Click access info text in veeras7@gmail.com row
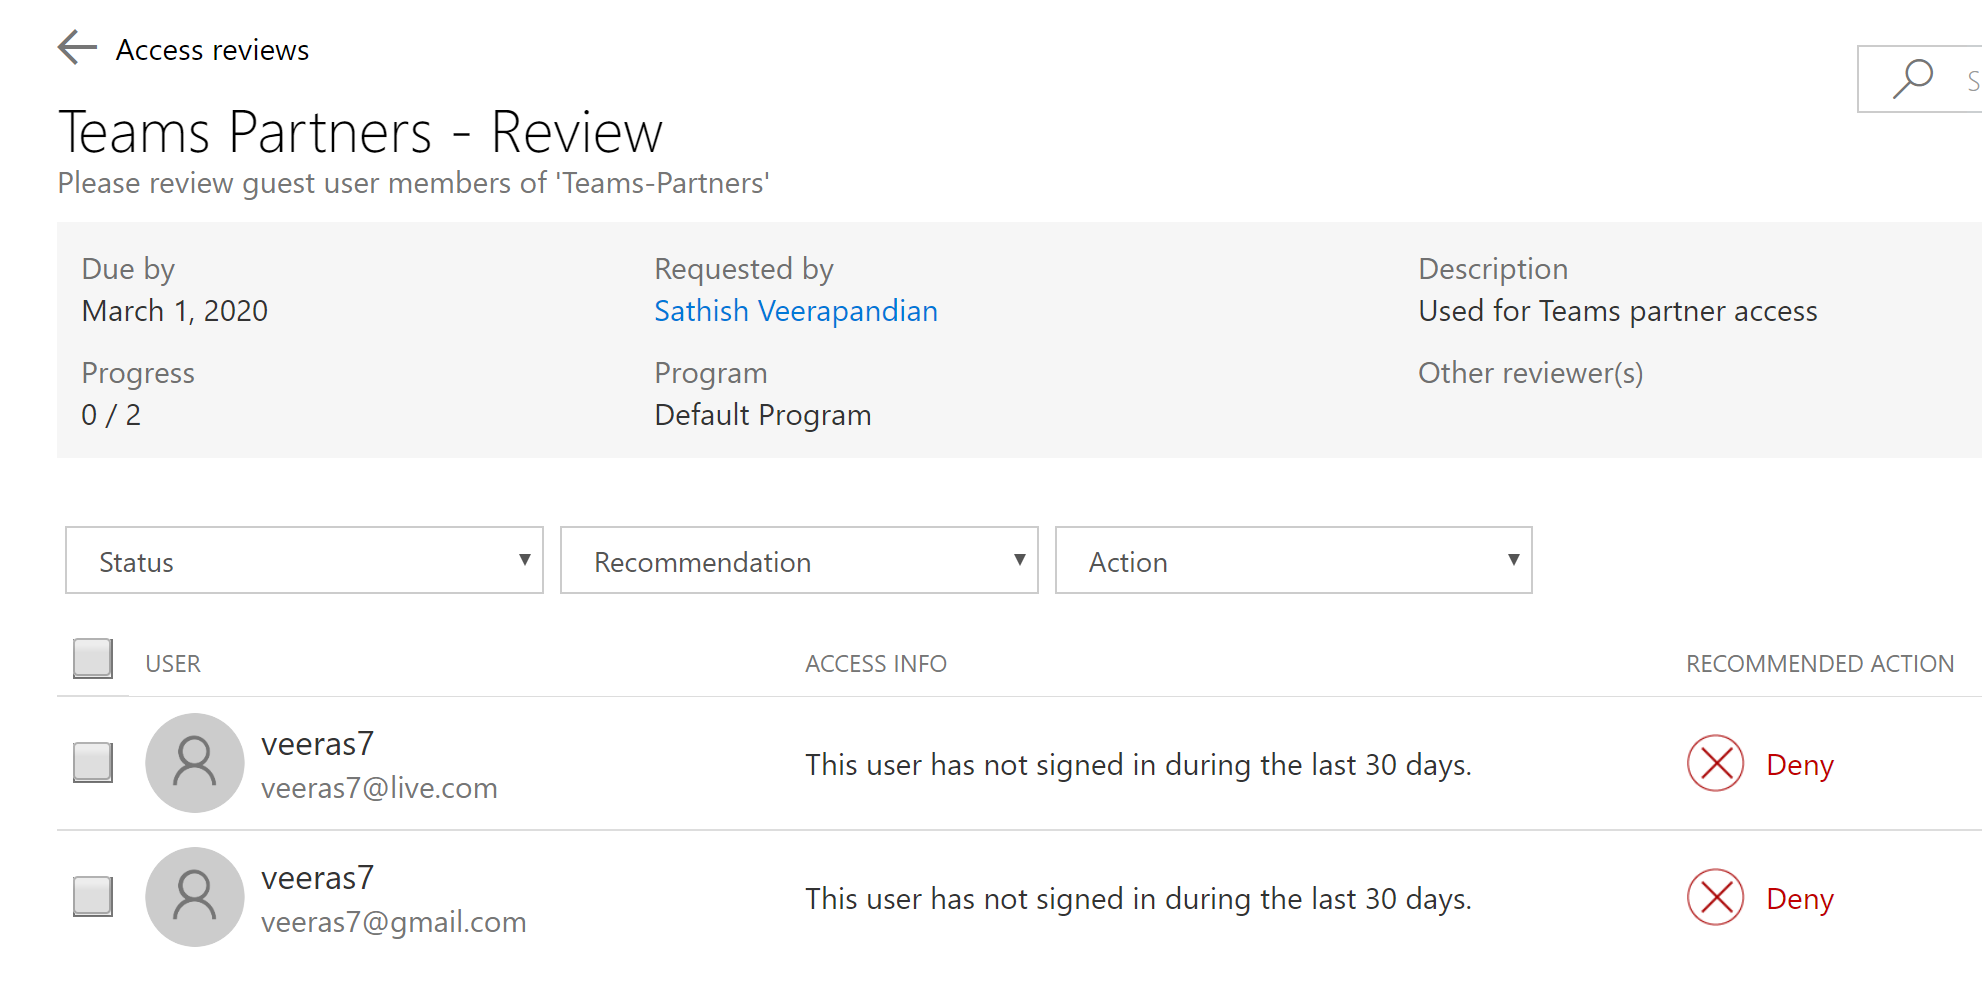This screenshot has height=995, width=1982. pyautogui.click(x=1139, y=899)
